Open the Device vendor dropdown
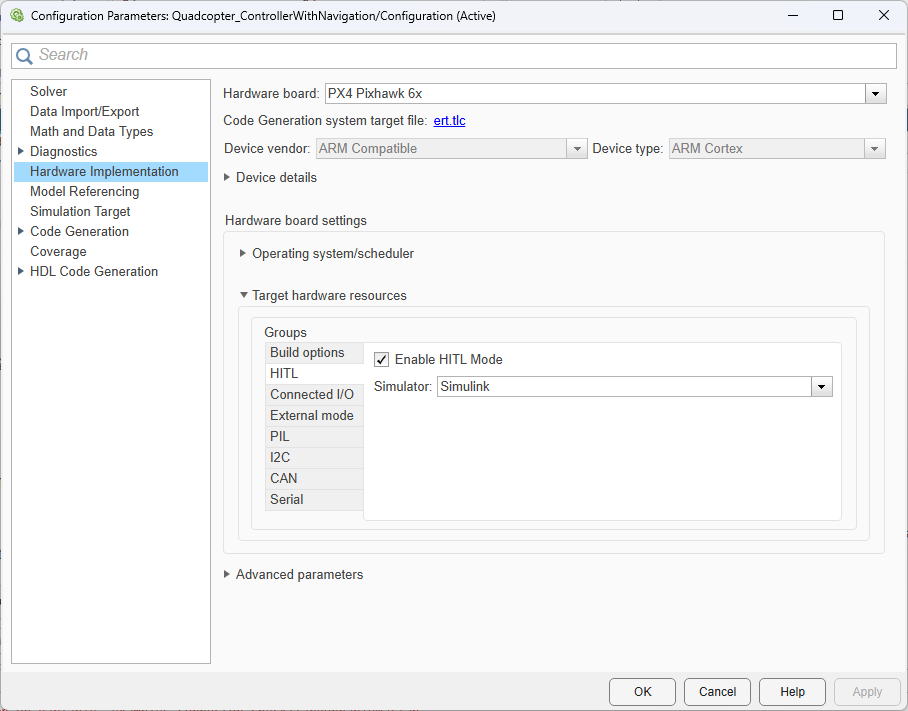908x711 pixels. coord(577,149)
